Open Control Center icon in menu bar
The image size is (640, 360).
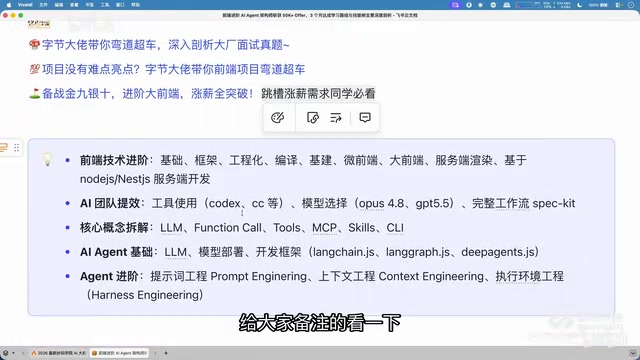[x=618, y=5]
